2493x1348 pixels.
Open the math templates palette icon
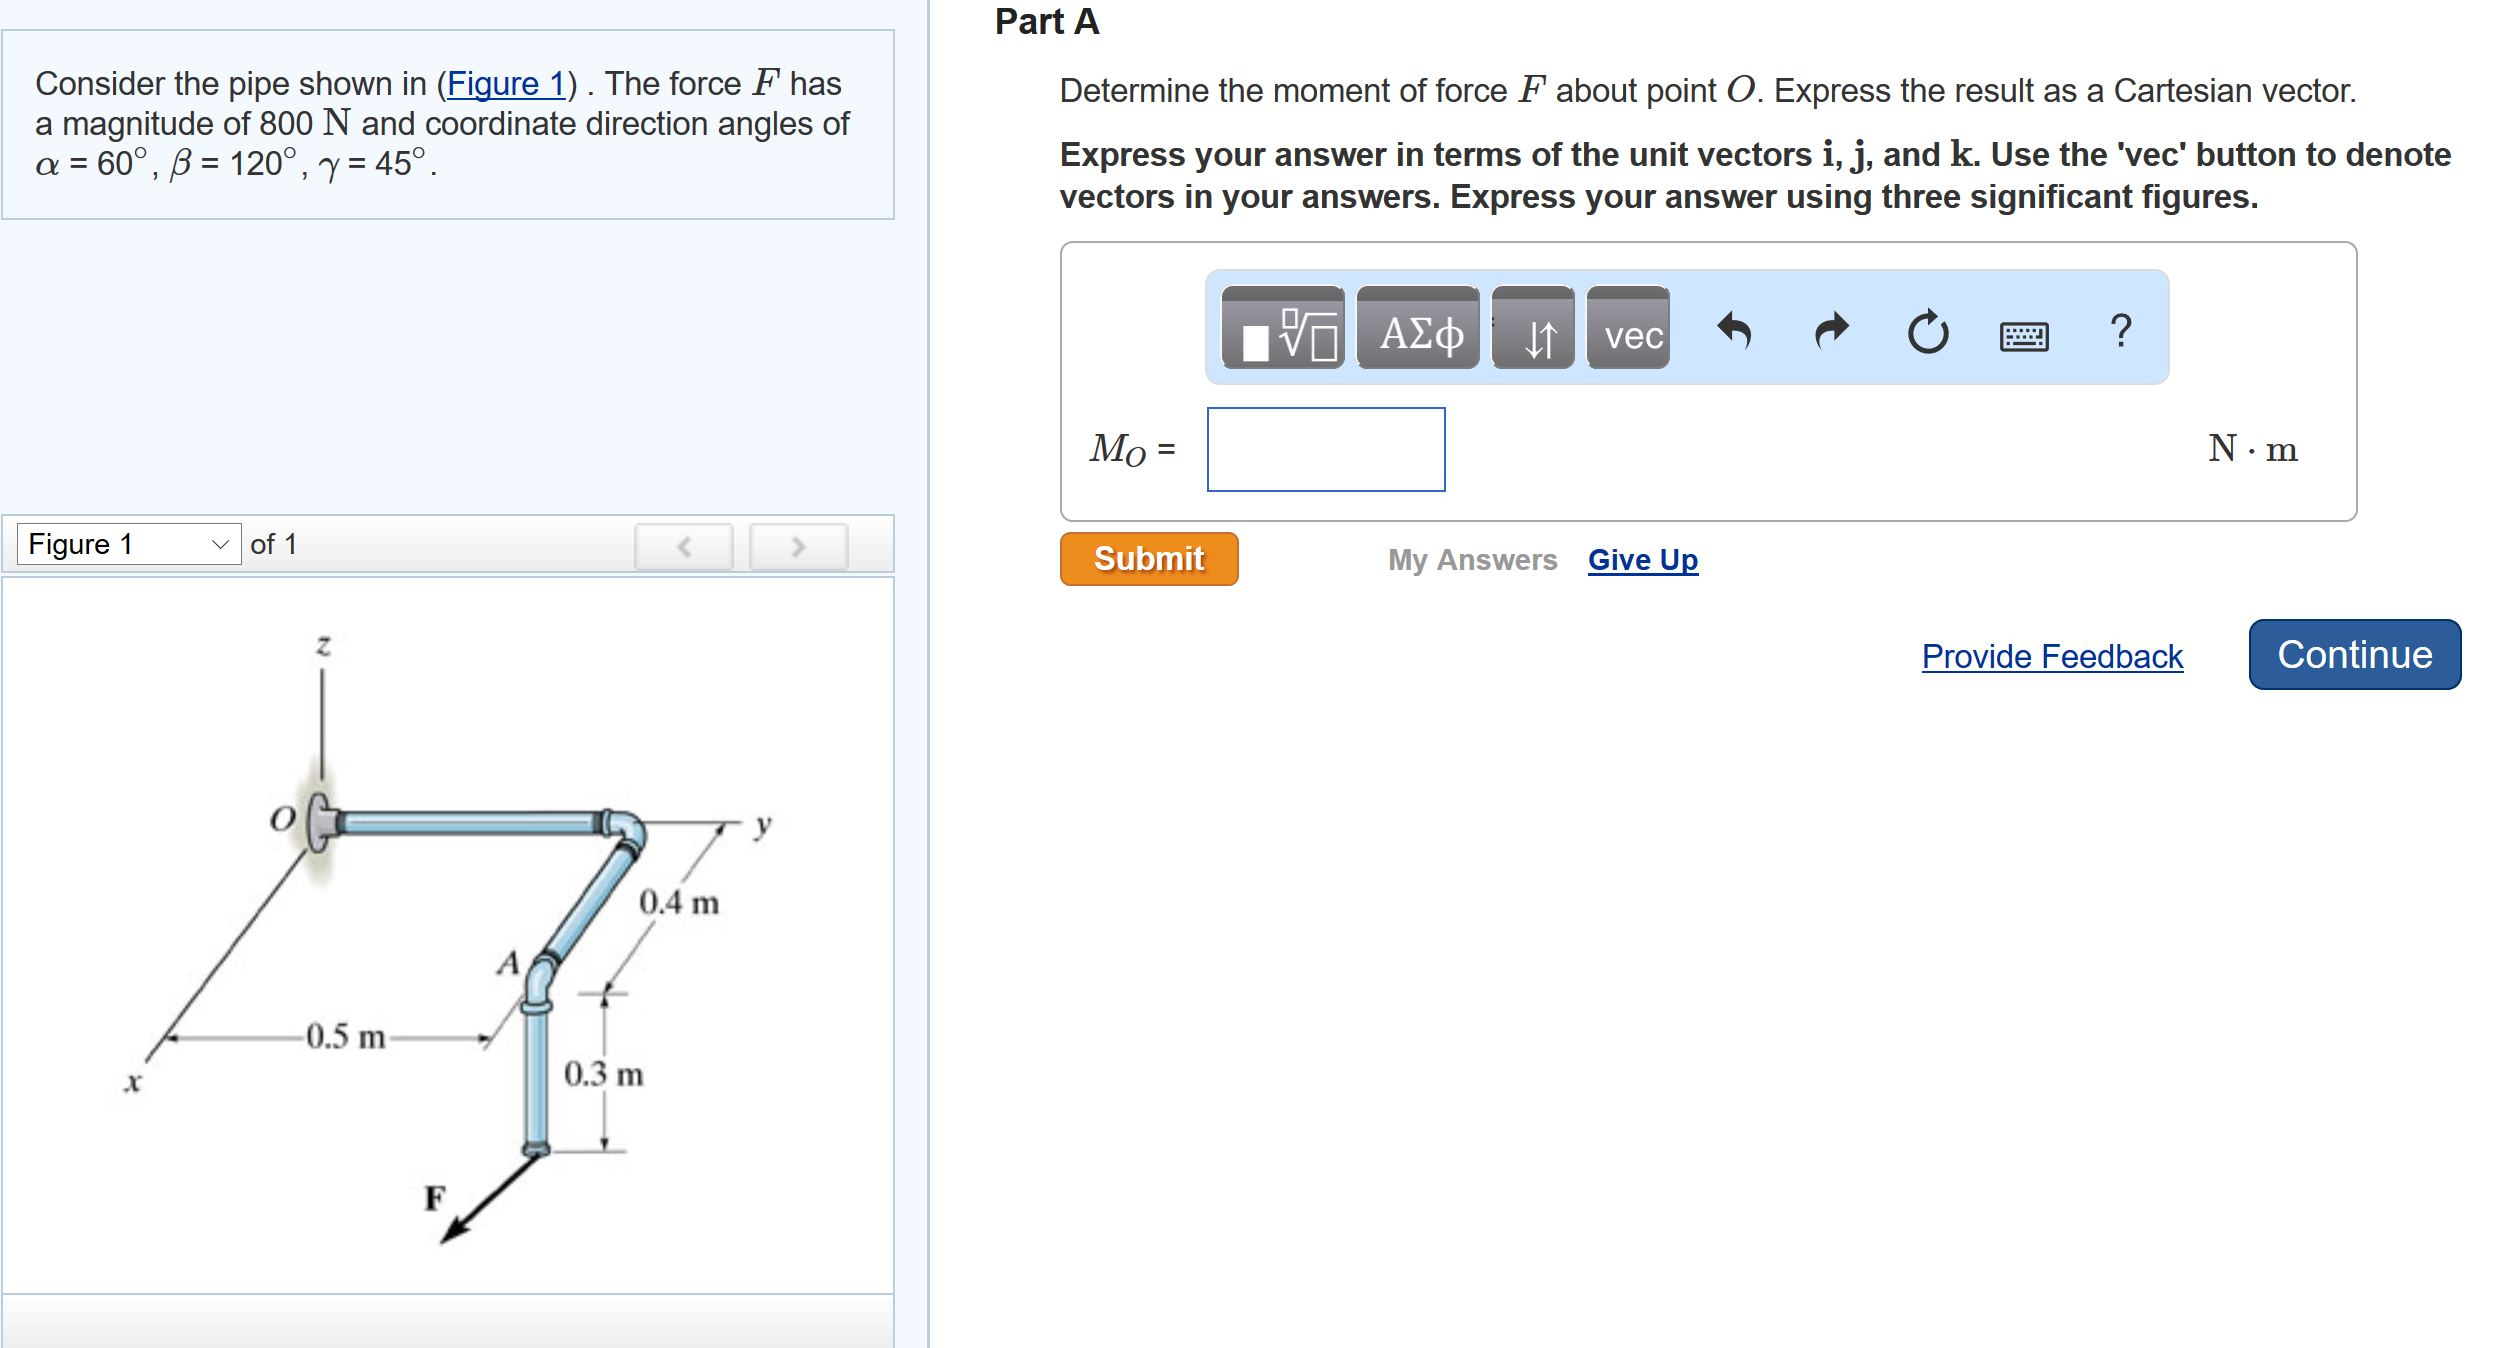pos(1283,331)
